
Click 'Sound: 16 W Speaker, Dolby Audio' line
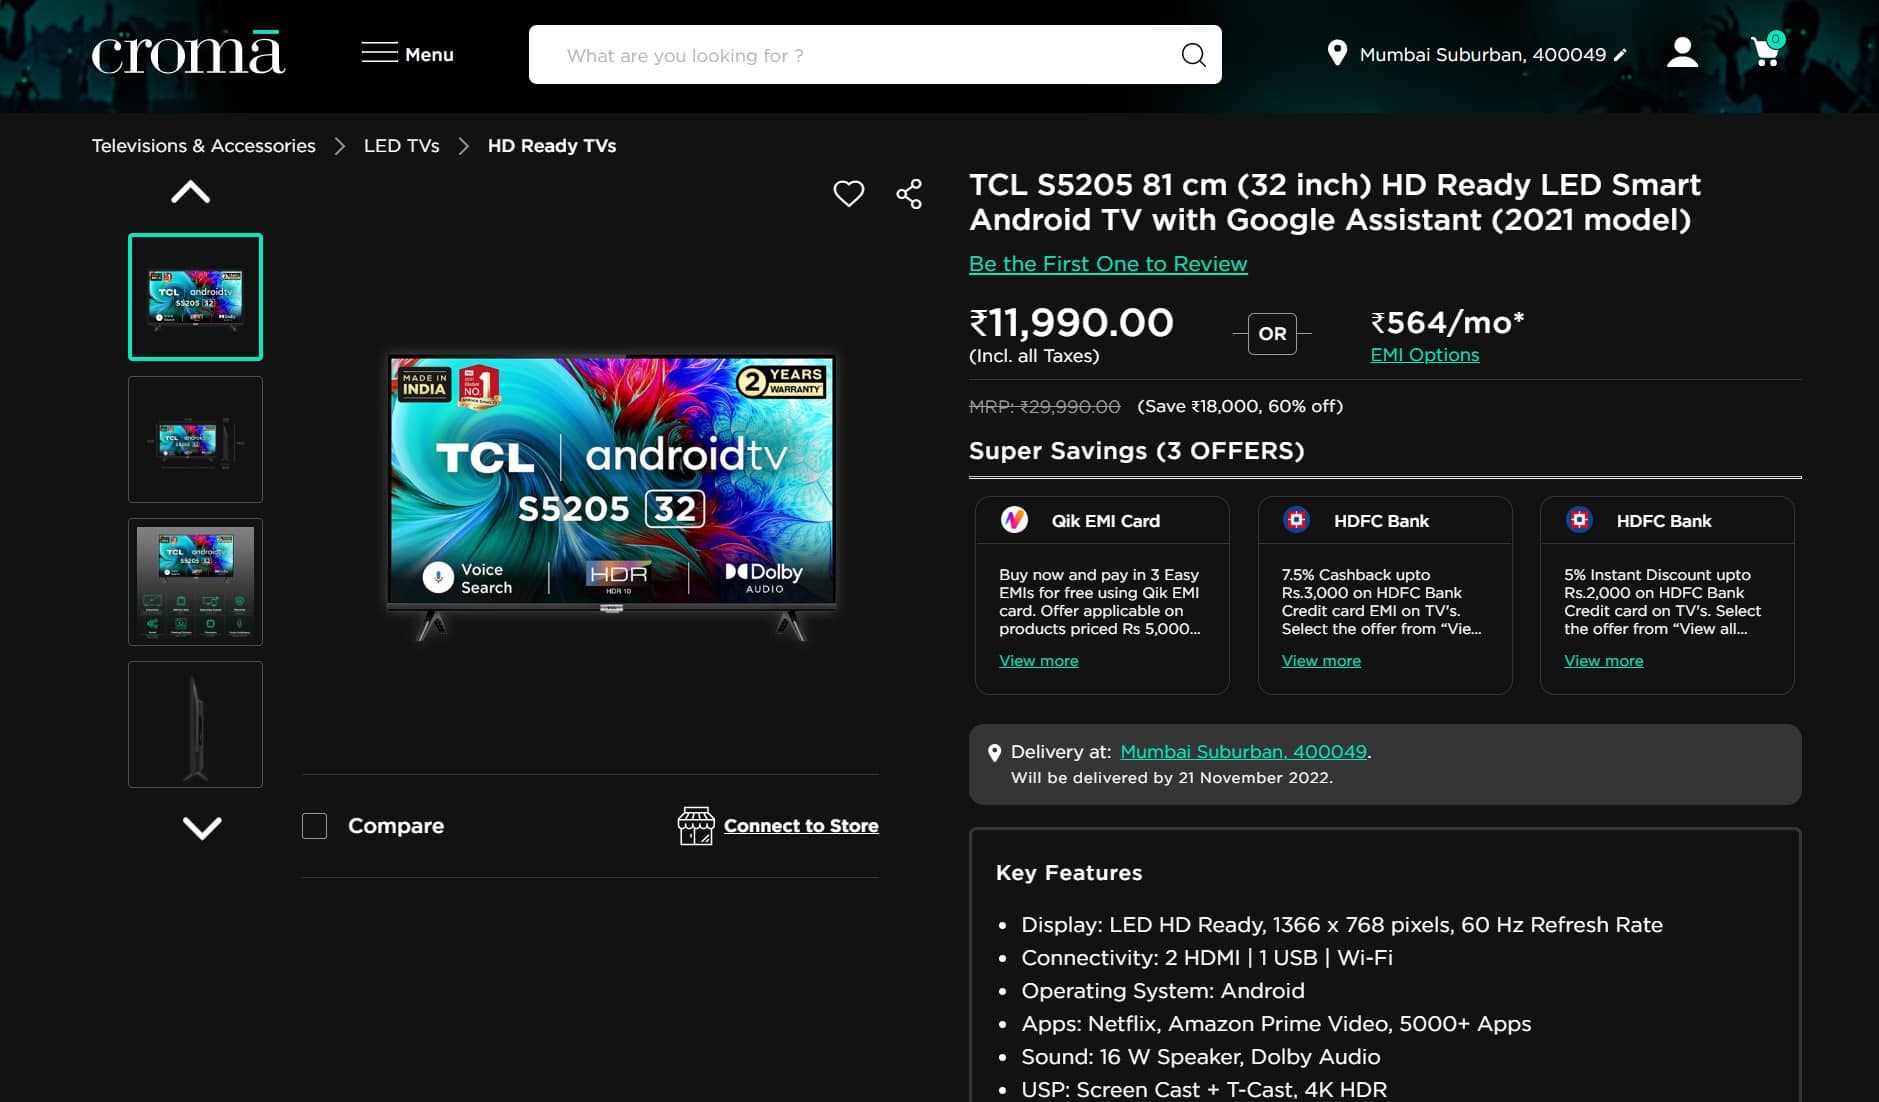(x=1201, y=1057)
